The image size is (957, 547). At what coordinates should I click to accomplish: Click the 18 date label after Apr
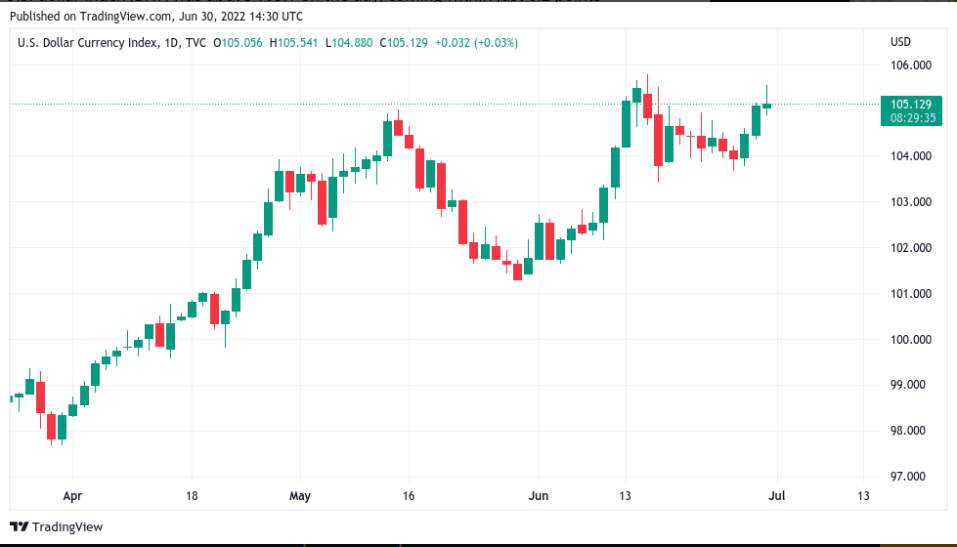(192, 496)
